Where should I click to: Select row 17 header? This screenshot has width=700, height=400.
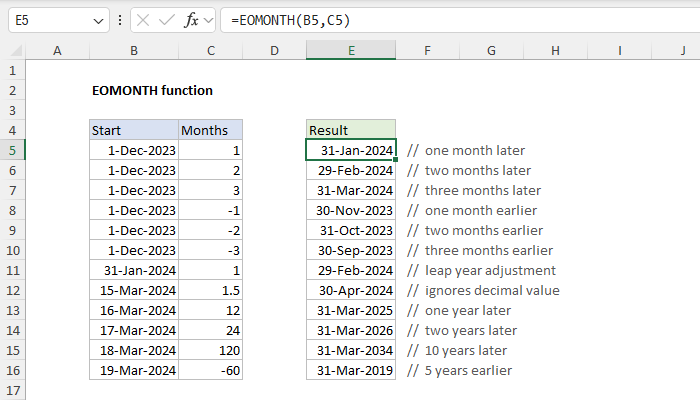[x=12, y=391]
